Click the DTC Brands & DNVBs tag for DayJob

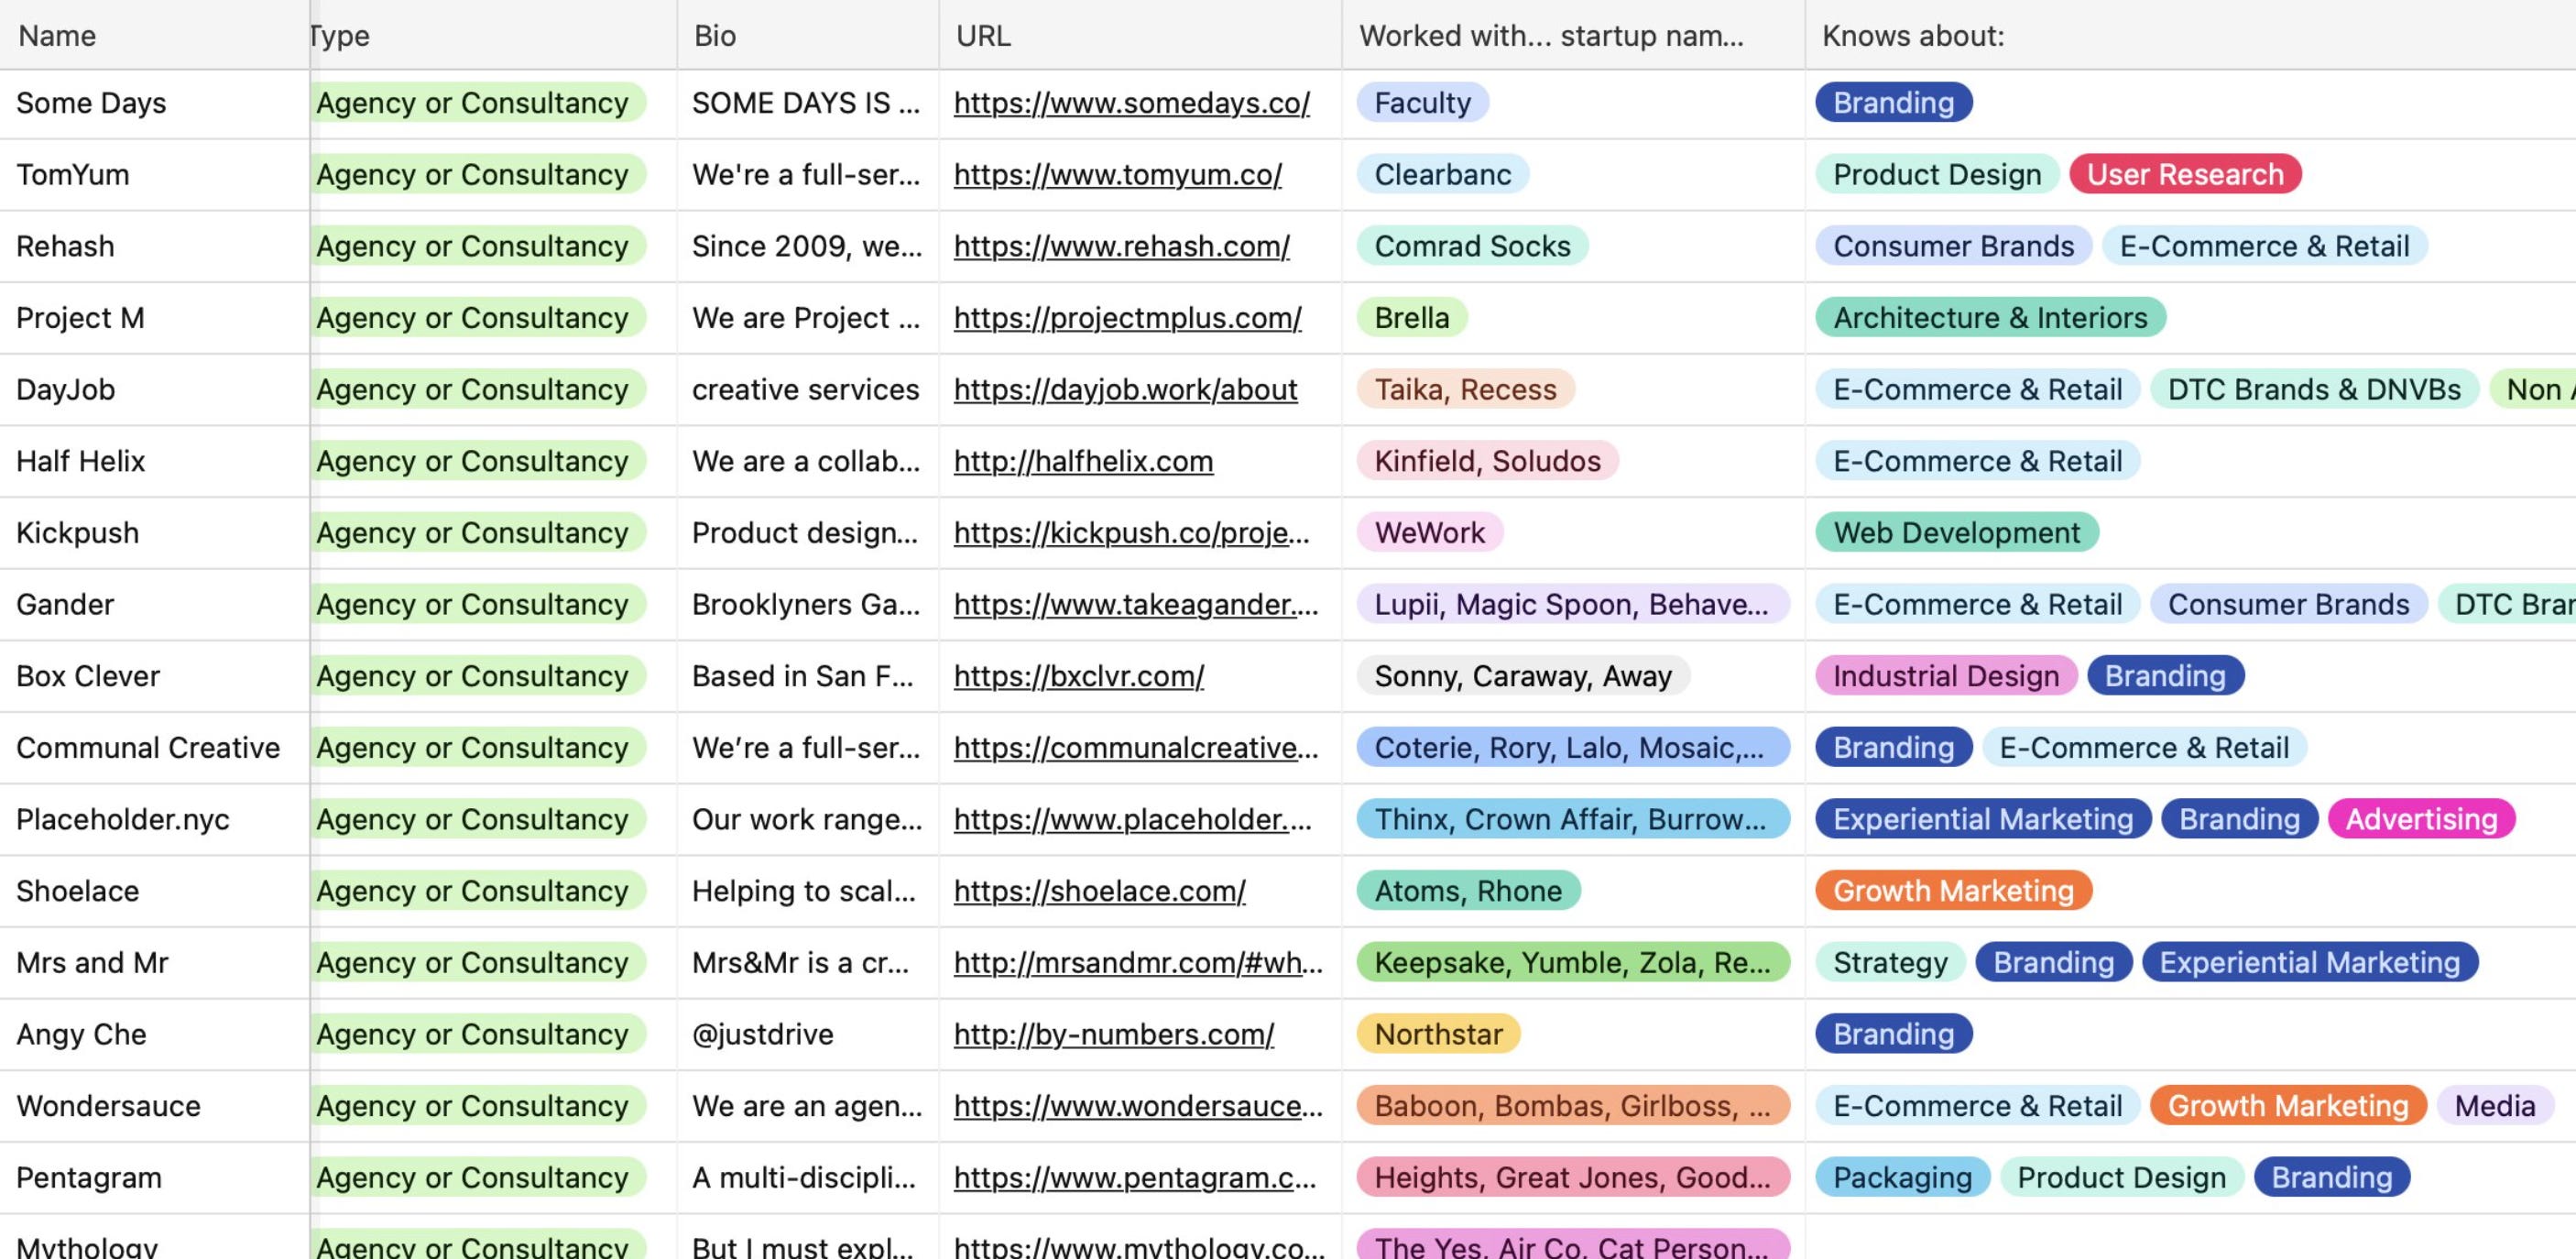click(x=2314, y=390)
